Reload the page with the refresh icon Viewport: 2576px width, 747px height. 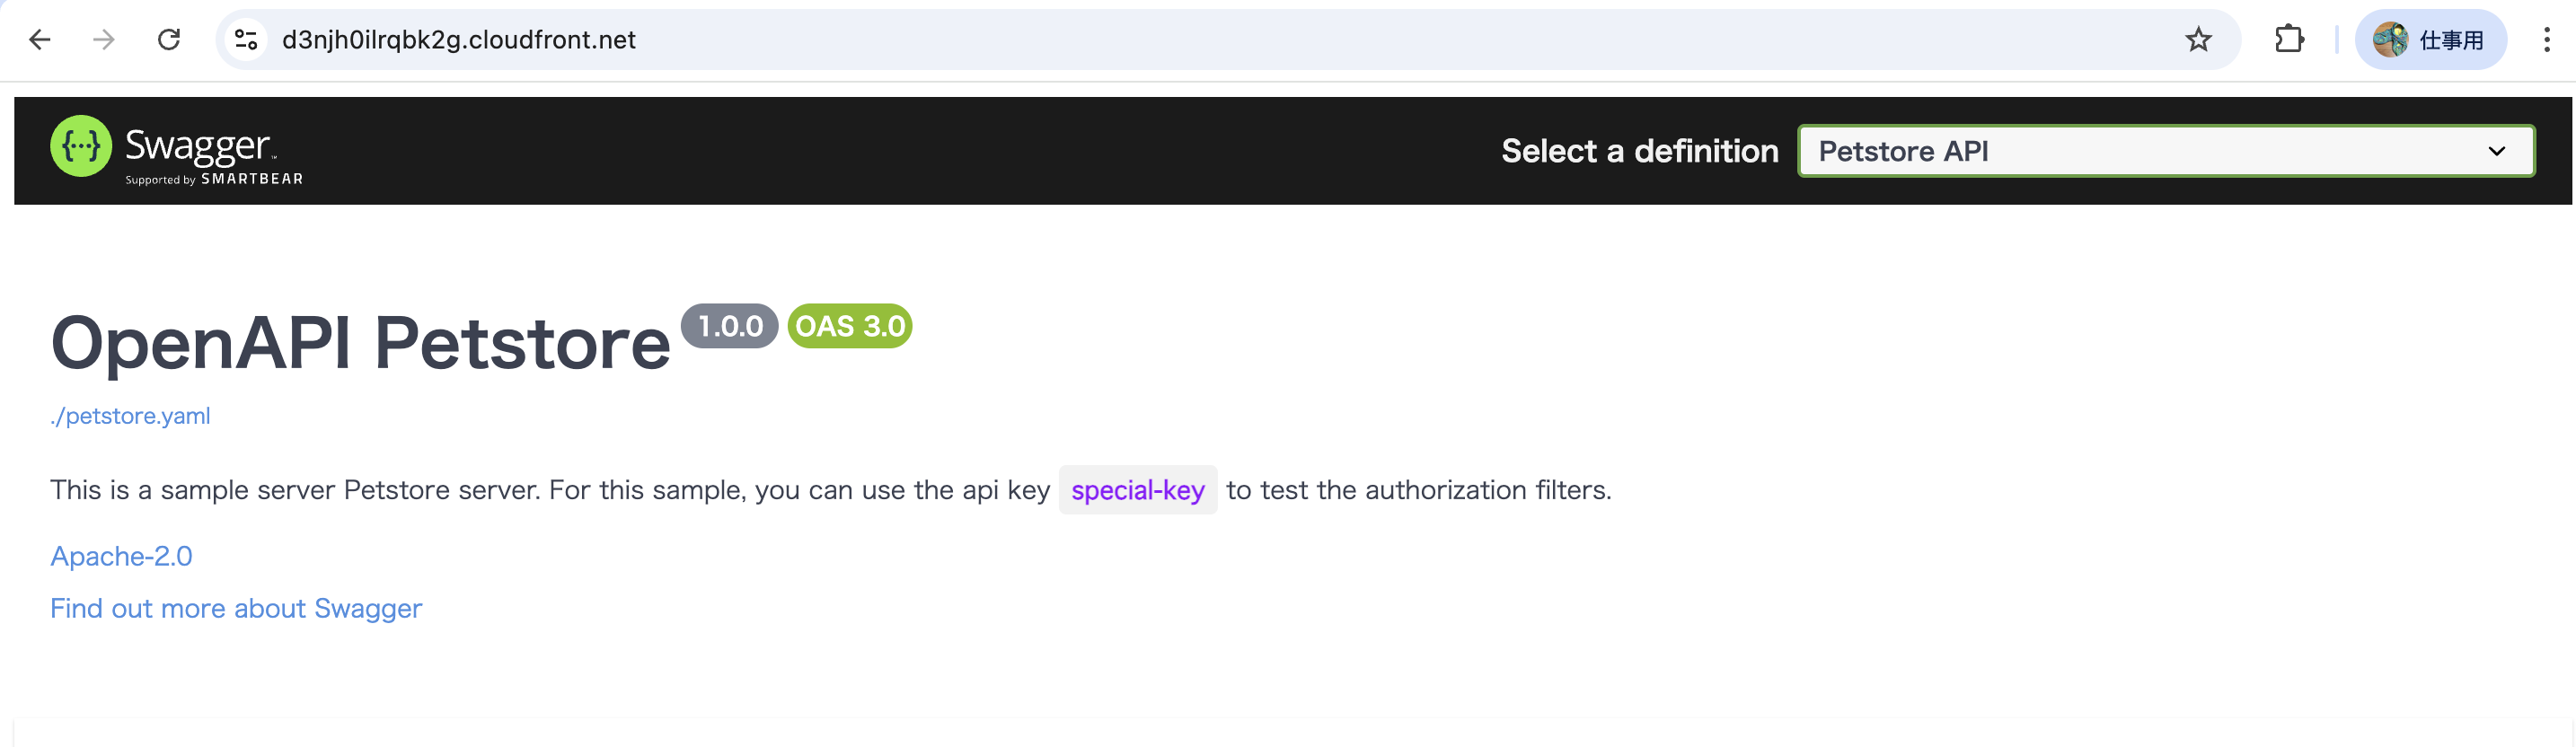(x=169, y=40)
